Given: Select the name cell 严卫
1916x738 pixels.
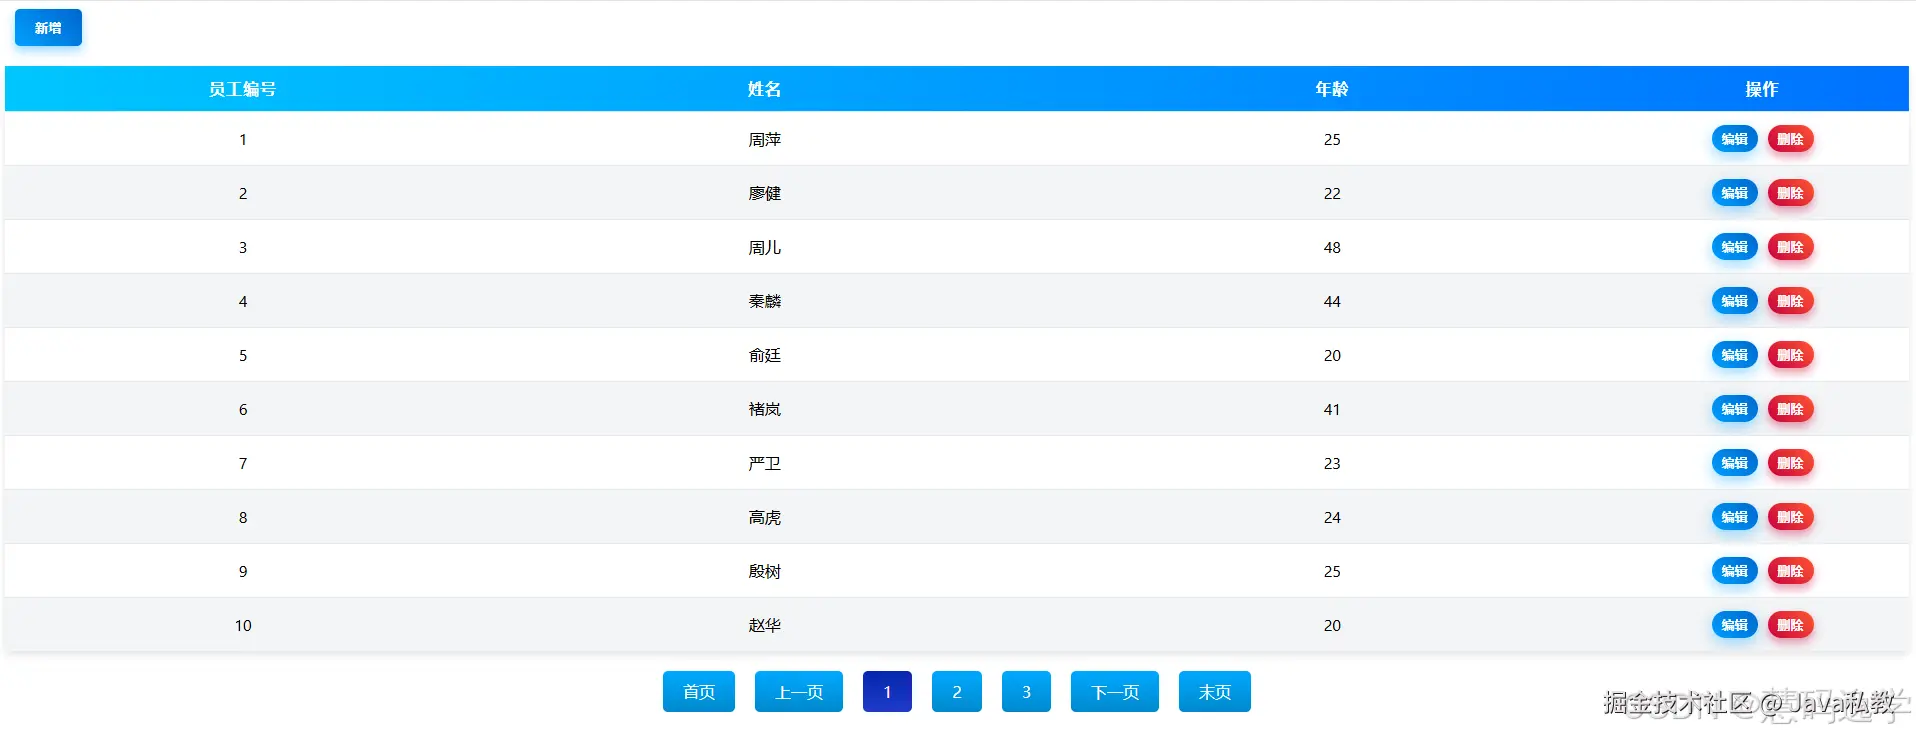Looking at the screenshot, I should click(x=764, y=463).
